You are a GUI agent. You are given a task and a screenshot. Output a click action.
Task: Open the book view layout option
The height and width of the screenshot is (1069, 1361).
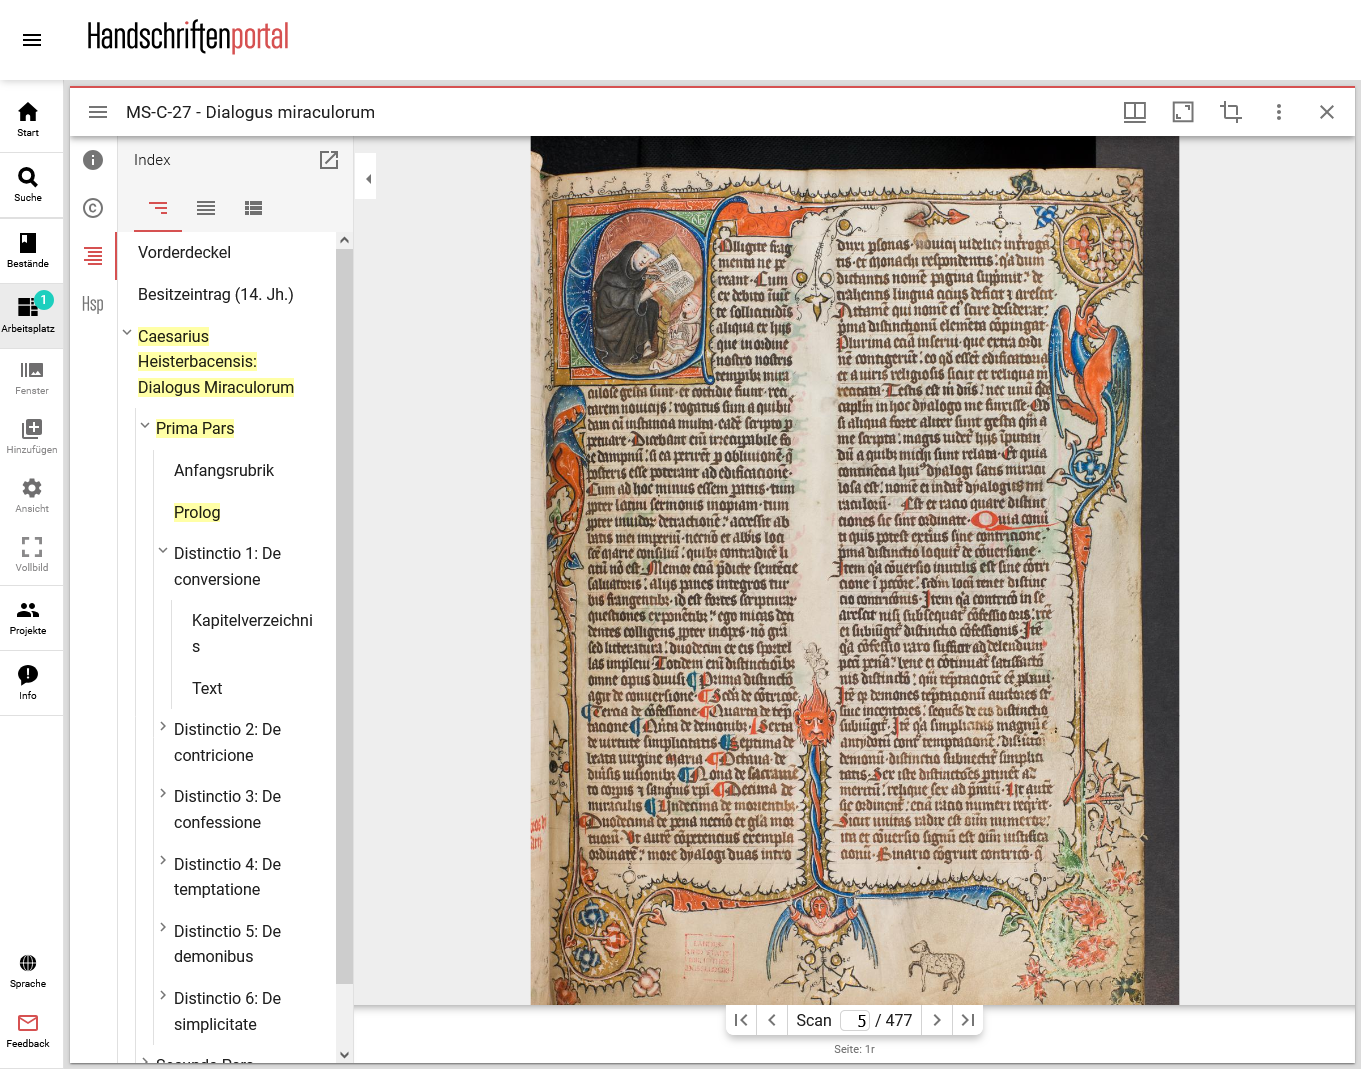(1135, 112)
